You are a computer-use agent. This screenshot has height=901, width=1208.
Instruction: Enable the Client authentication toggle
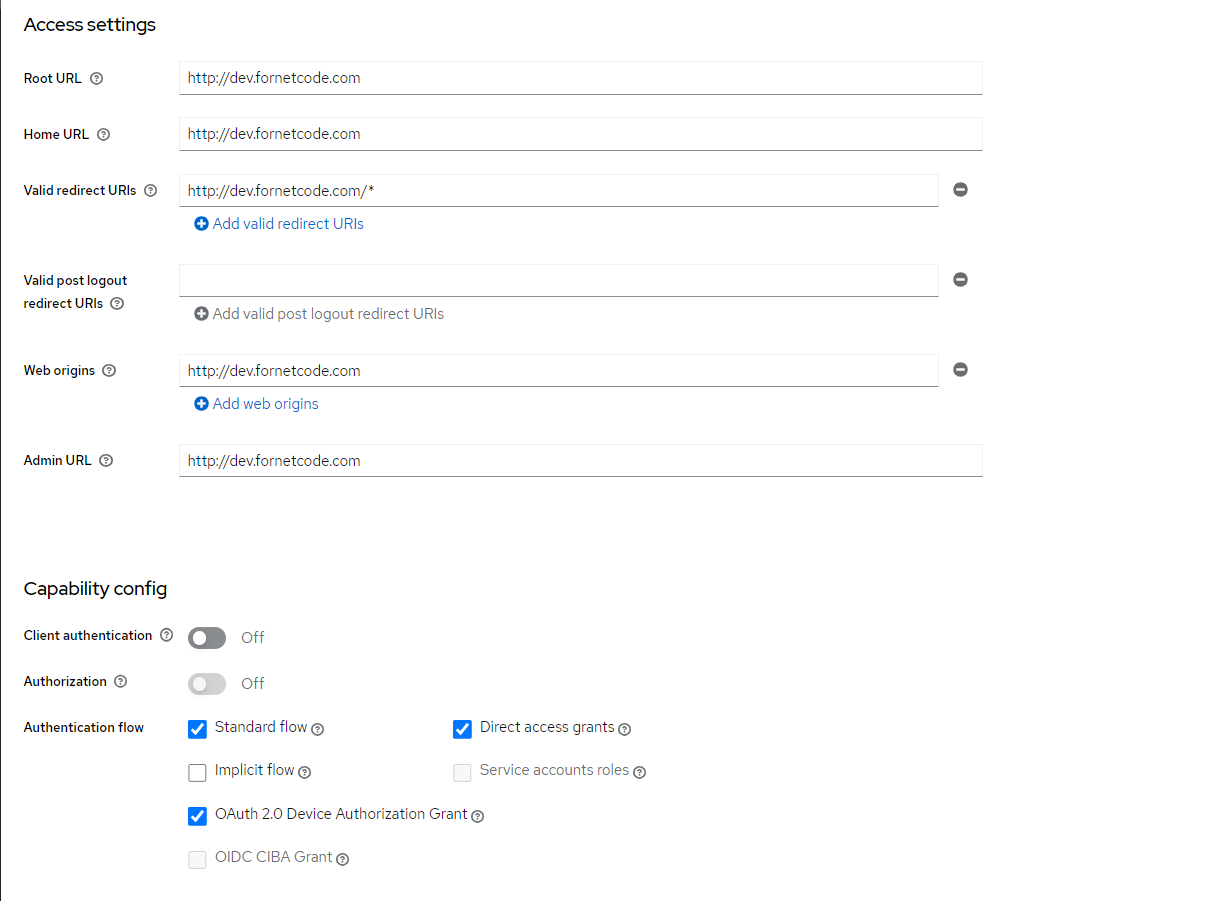click(x=207, y=637)
